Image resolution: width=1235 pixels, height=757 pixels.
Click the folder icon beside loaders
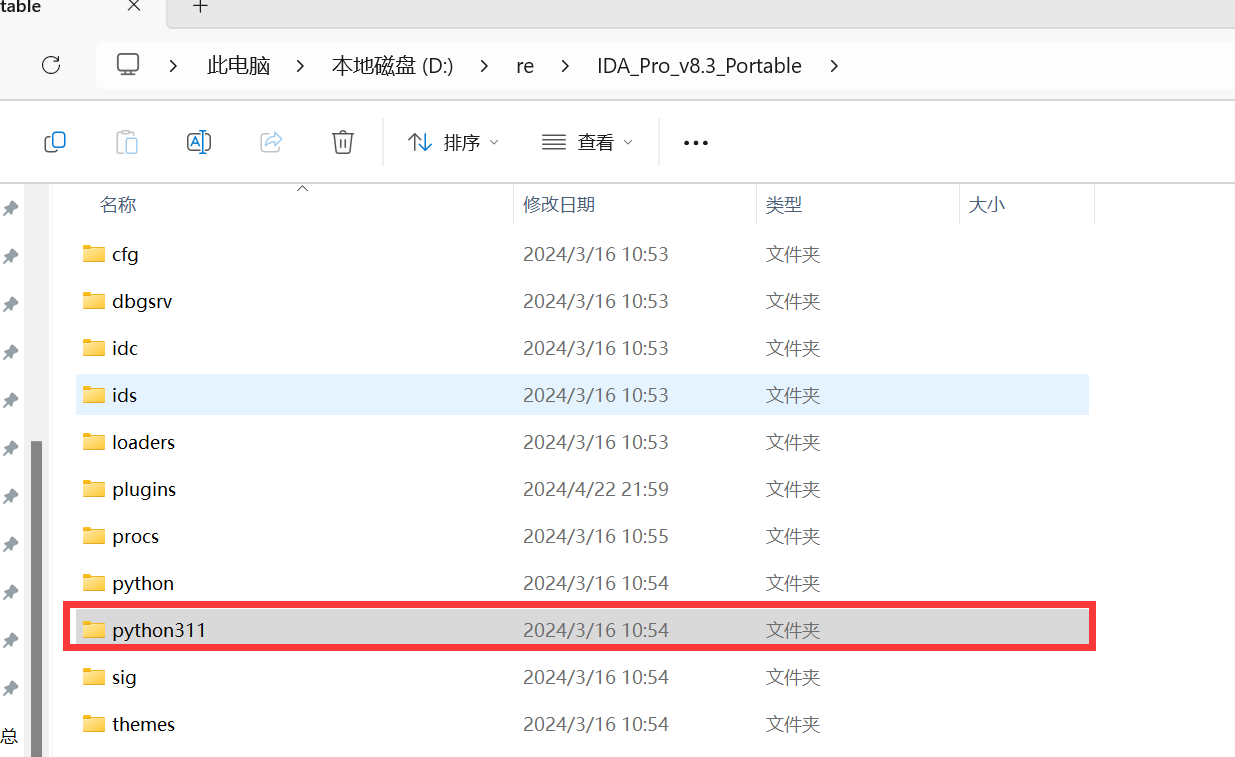[x=94, y=442]
